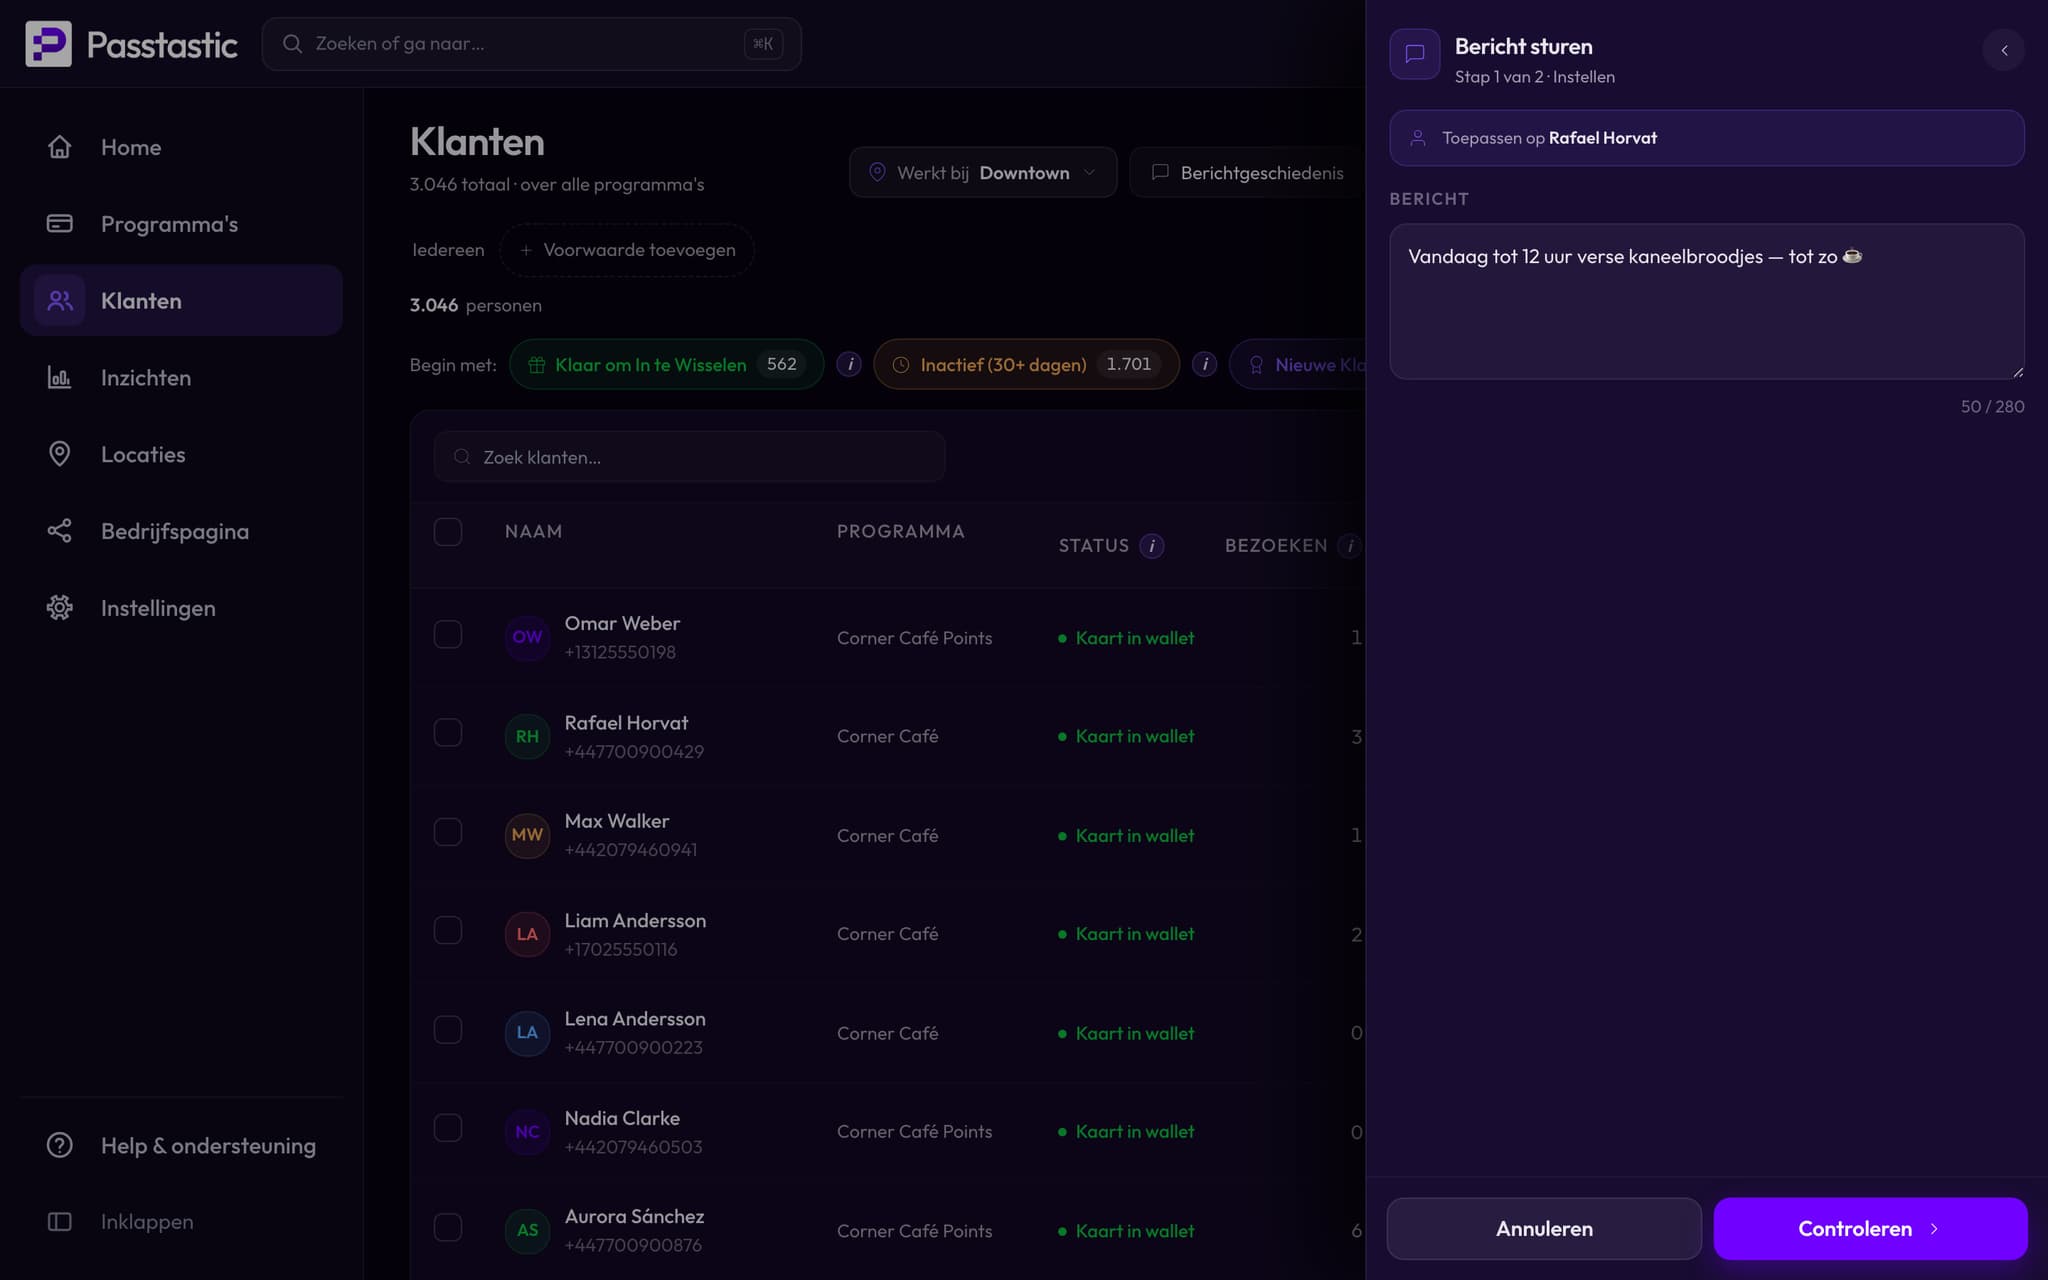Click the MW avatar of Max Walker
Screen dimensions: 2048x1280
pyautogui.click(x=527, y=835)
